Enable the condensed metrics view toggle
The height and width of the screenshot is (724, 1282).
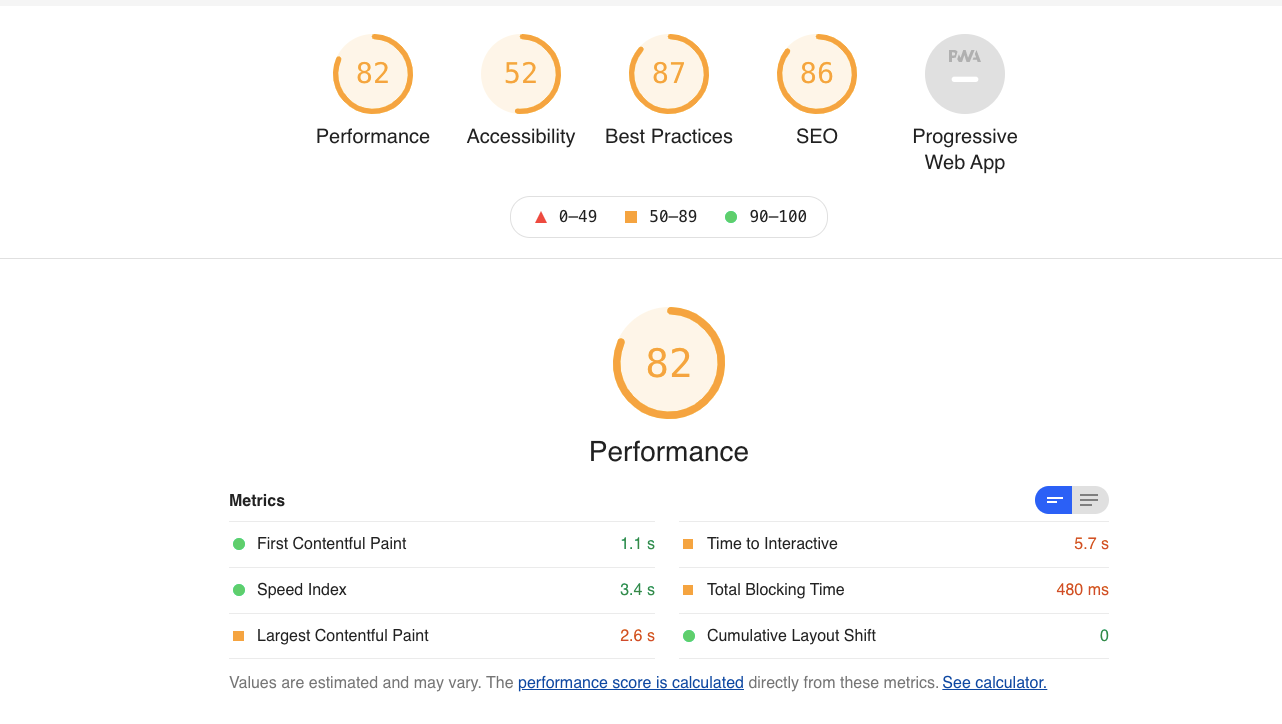(1053, 500)
